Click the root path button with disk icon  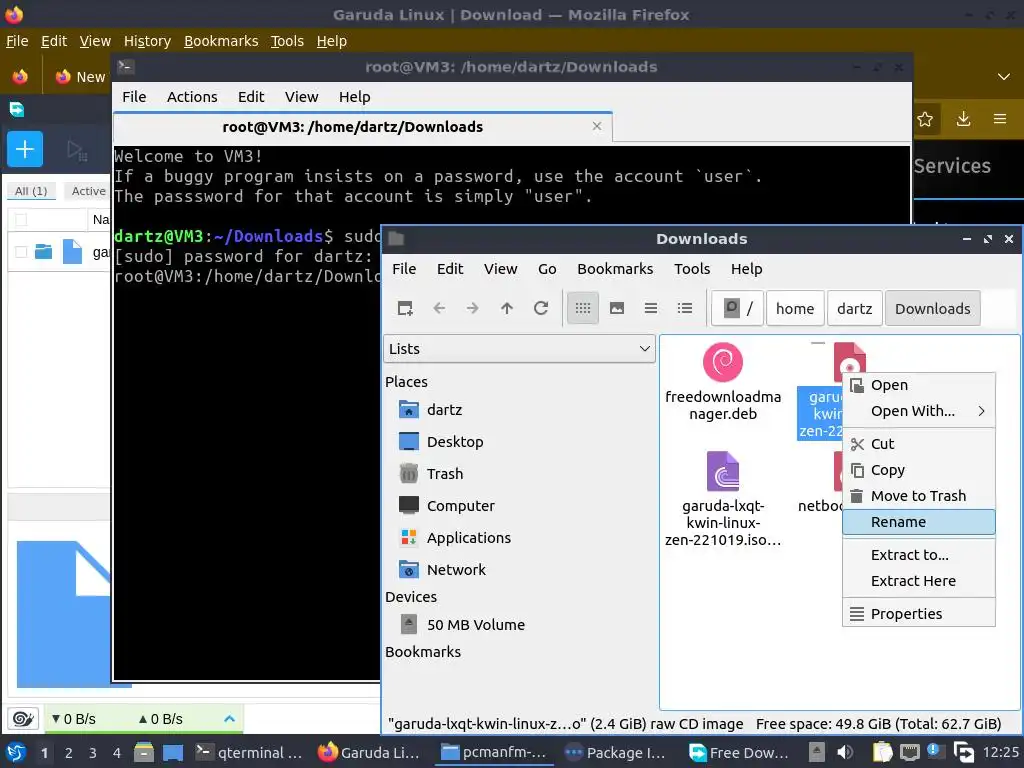point(737,308)
